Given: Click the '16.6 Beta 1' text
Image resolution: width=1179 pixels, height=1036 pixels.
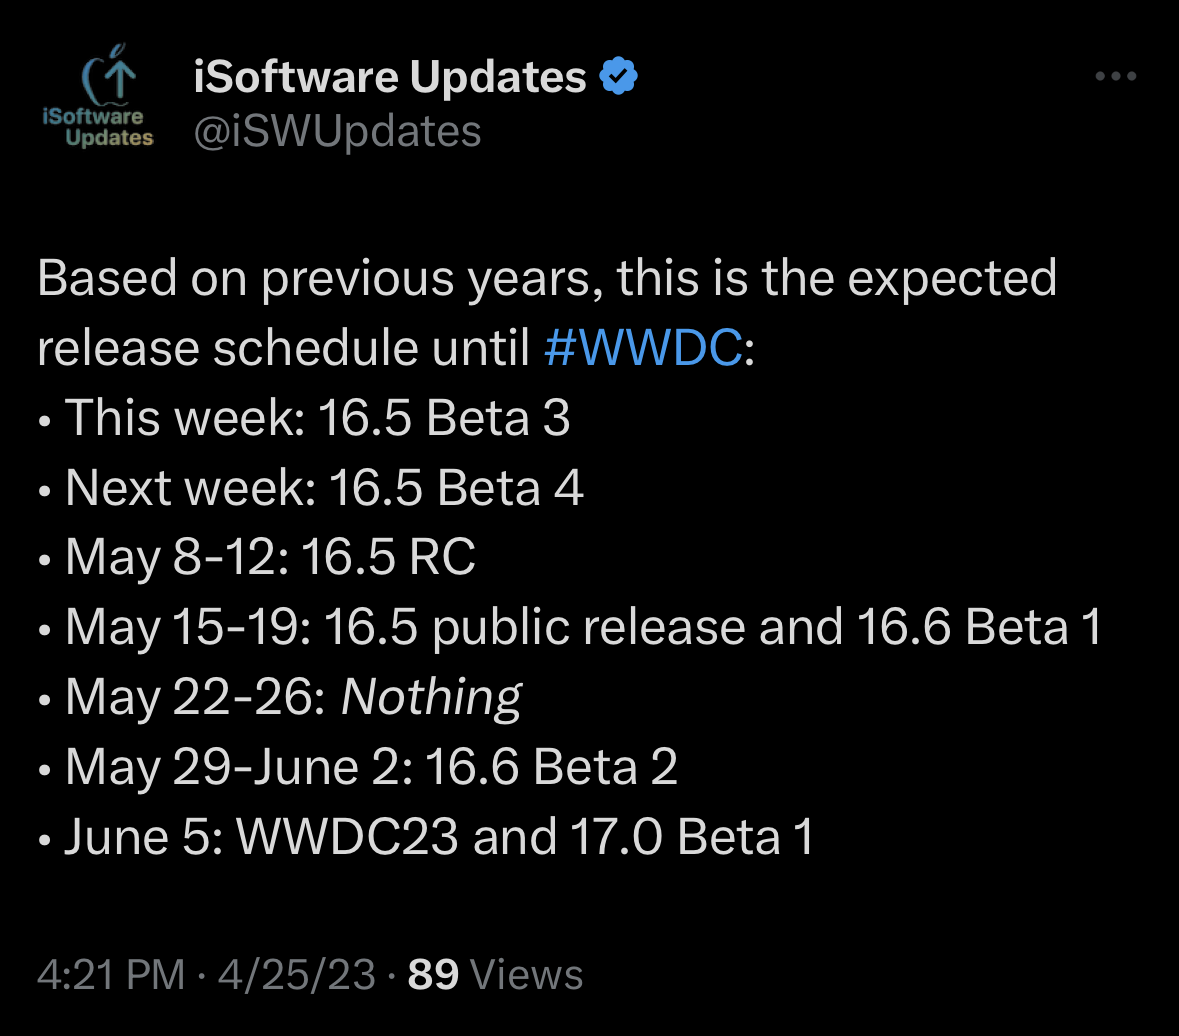Looking at the screenshot, I should 979,627.
